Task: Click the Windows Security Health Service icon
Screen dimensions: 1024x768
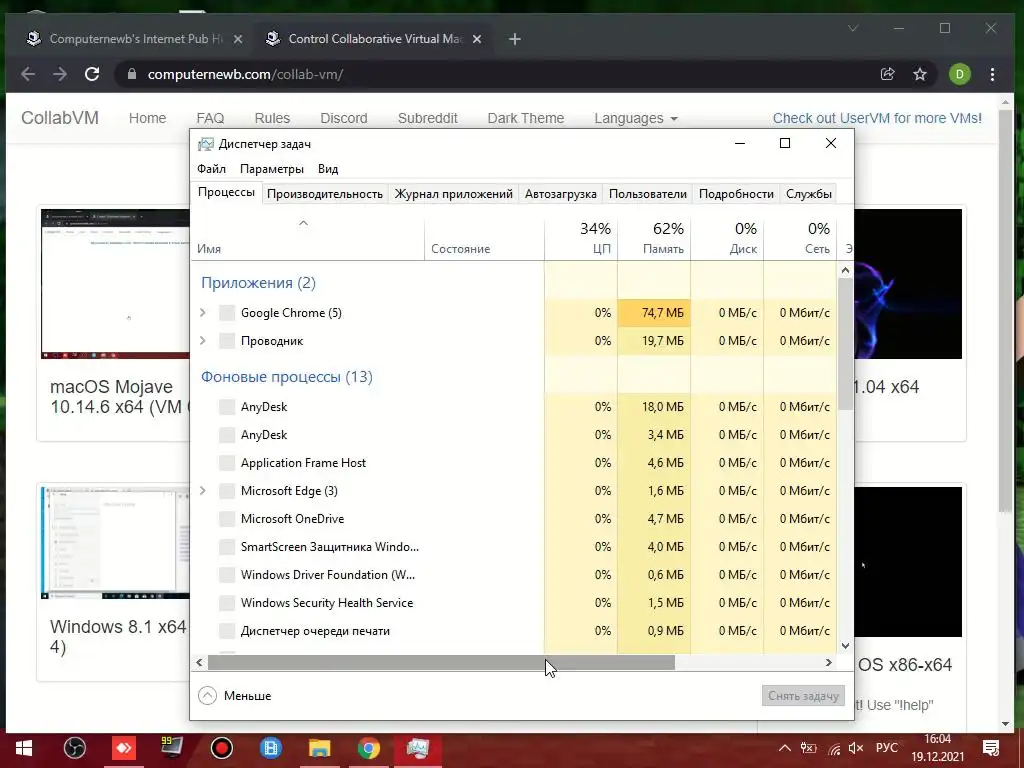Action: pyautogui.click(x=227, y=603)
